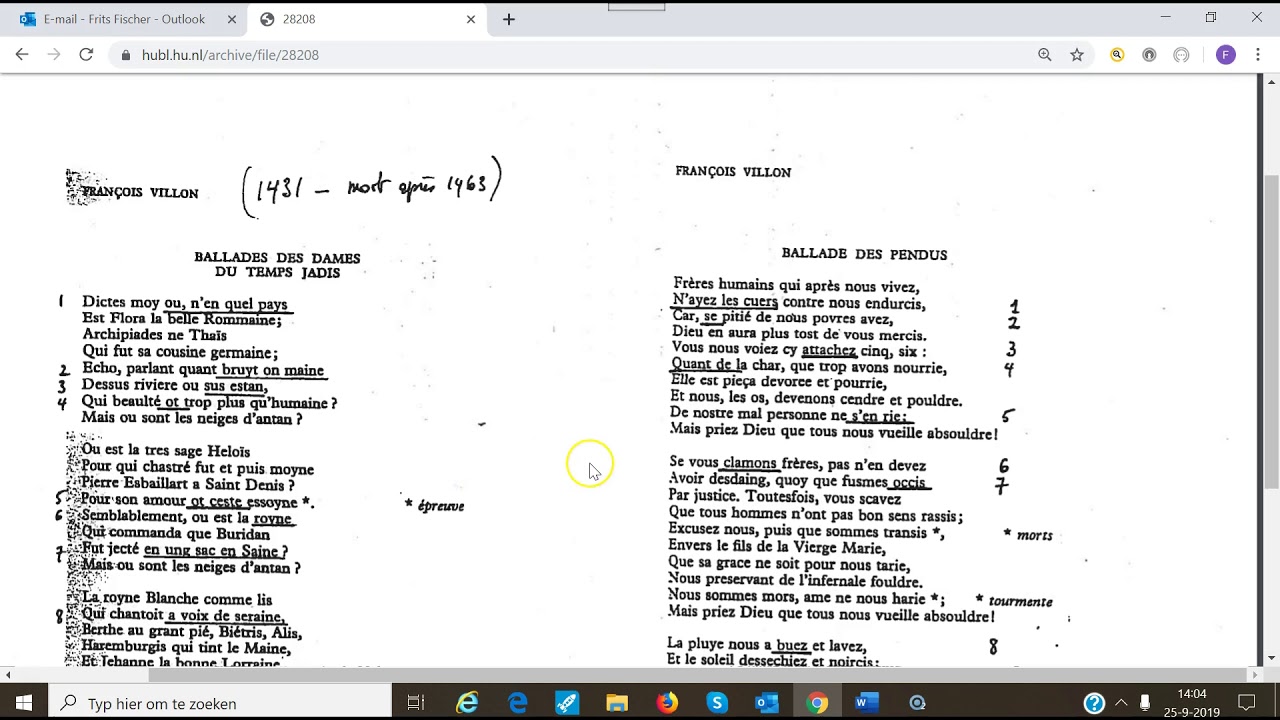Minimize the Chrome window
This screenshot has height=720, width=1280.
1165,17
